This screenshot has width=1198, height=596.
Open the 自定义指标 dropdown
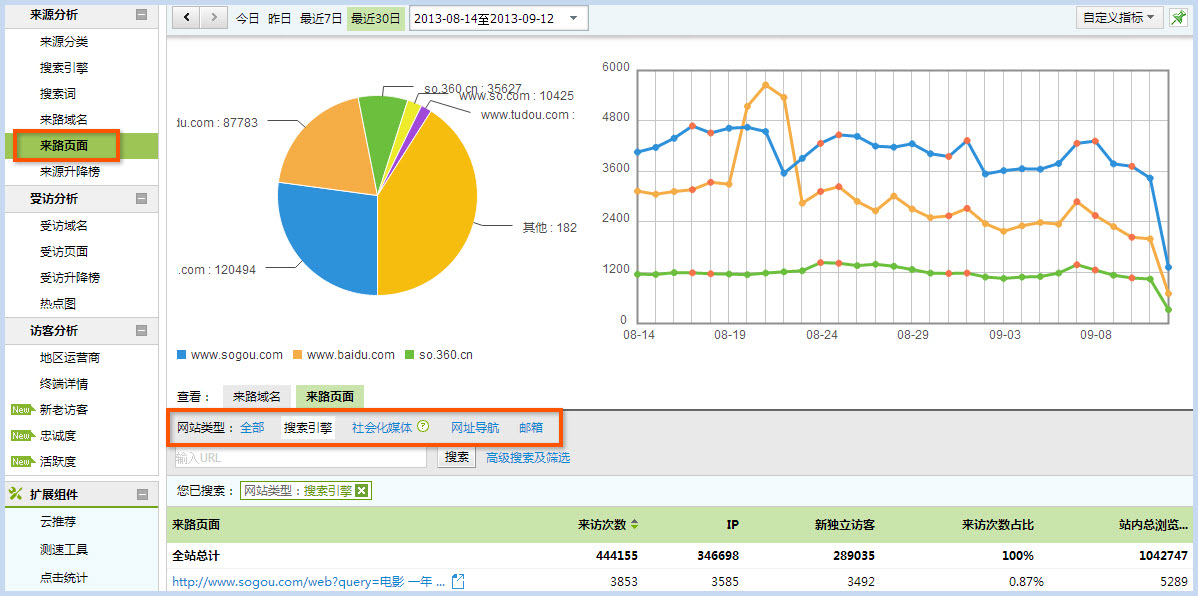[1119, 18]
